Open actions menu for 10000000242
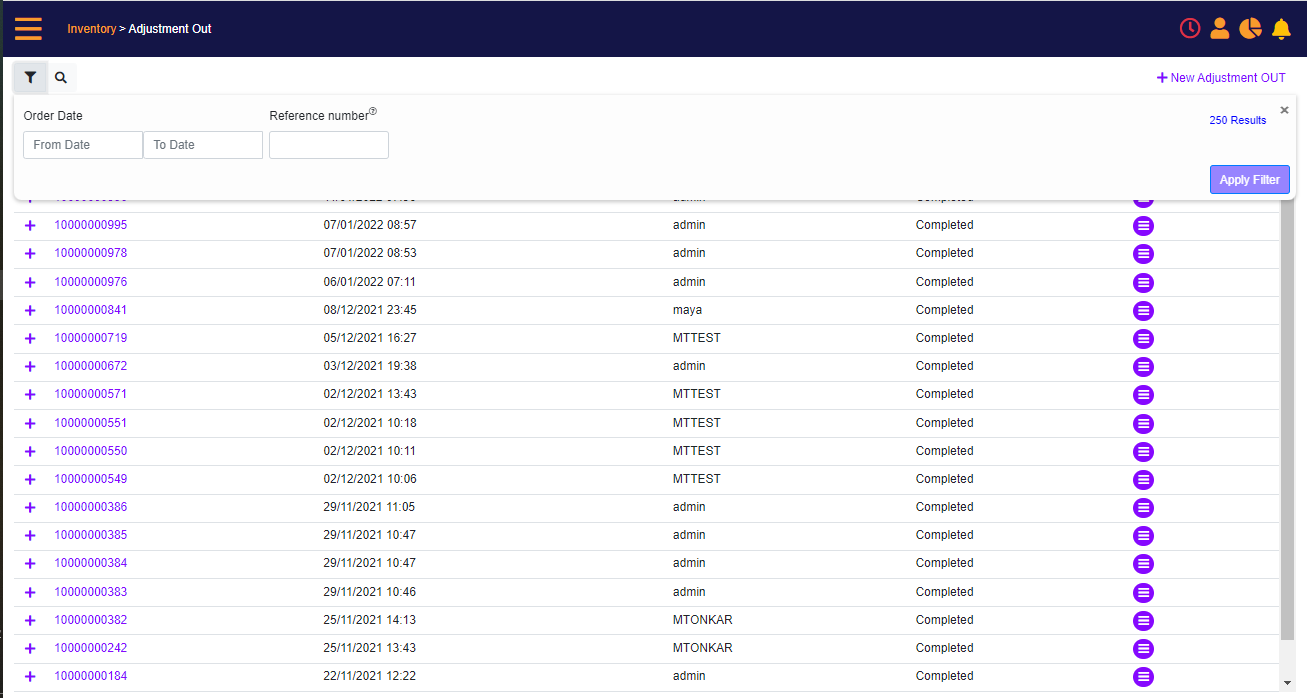This screenshot has height=698, width=1307. [1144, 649]
